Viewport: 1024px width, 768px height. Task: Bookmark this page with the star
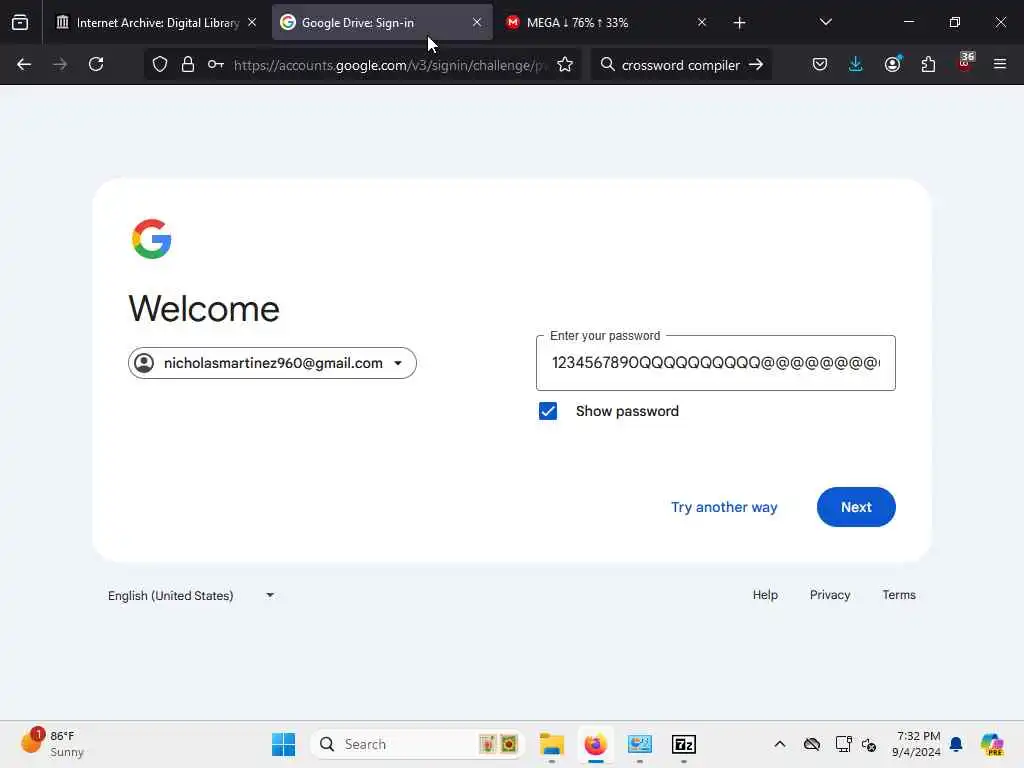(x=565, y=64)
